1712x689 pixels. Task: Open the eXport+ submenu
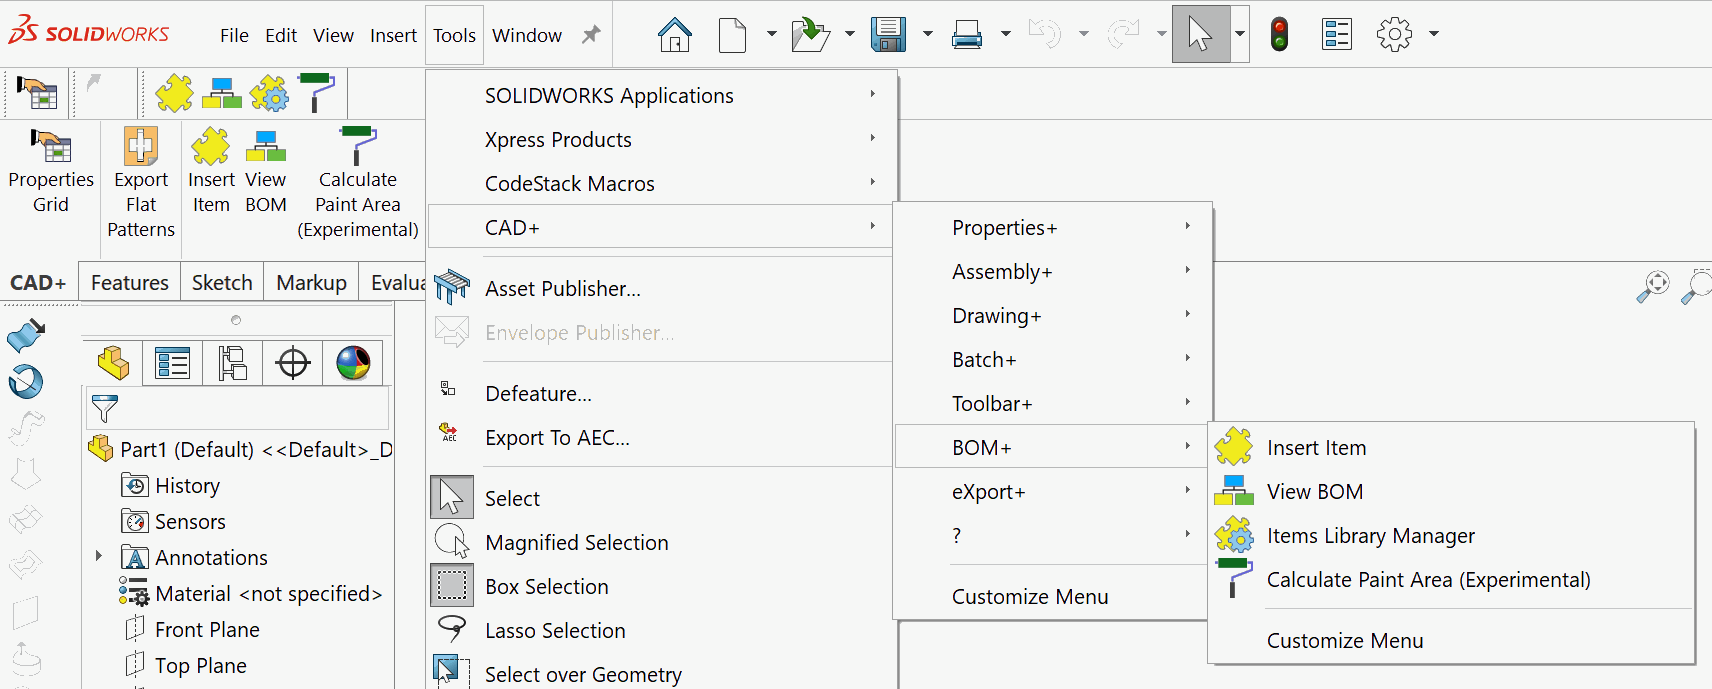[1052, 492]
